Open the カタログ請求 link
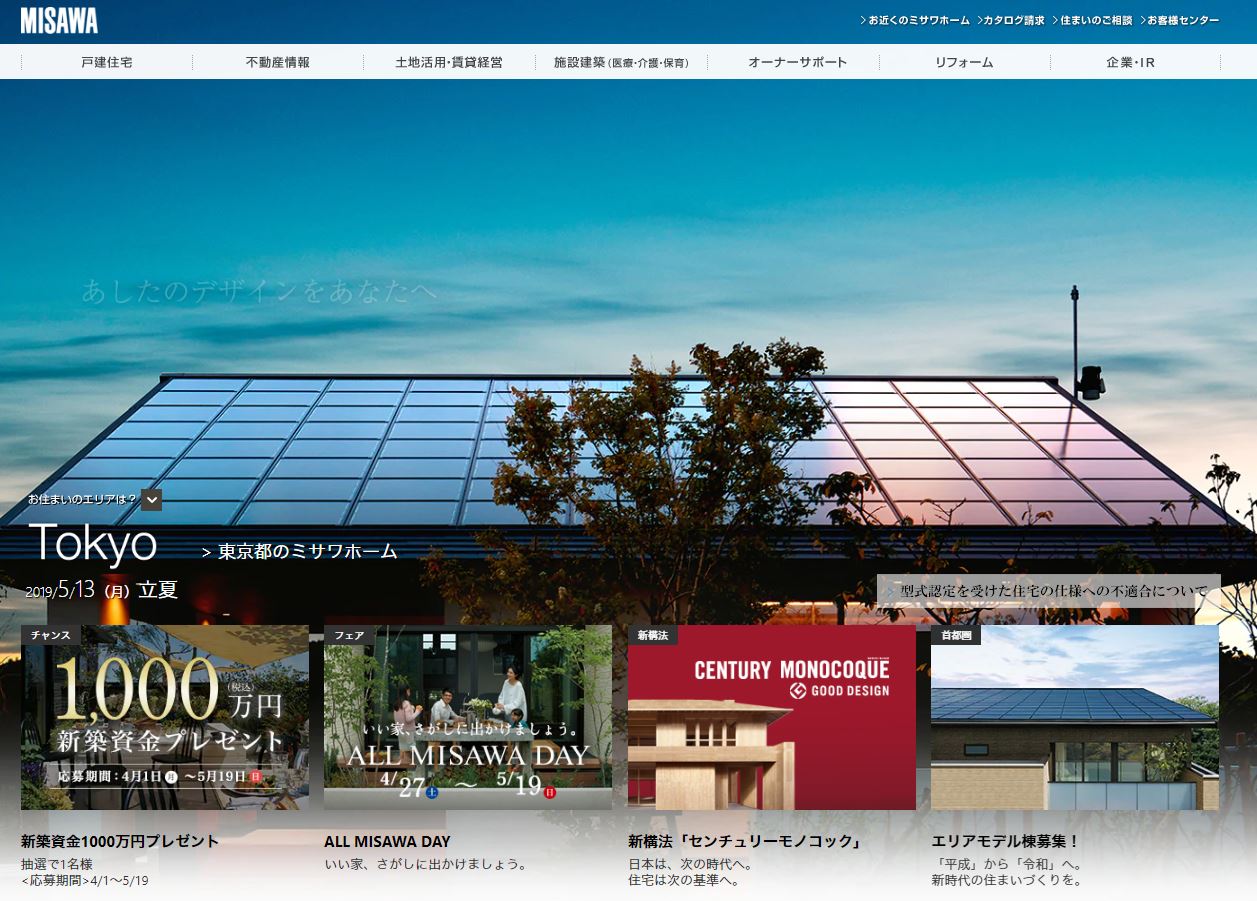 (x=1010, y=20)
